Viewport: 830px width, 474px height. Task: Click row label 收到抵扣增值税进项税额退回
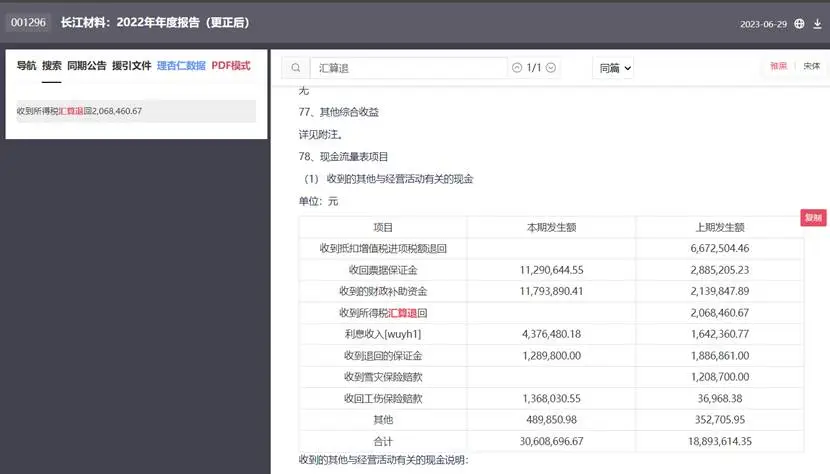[x=383, y=248]
